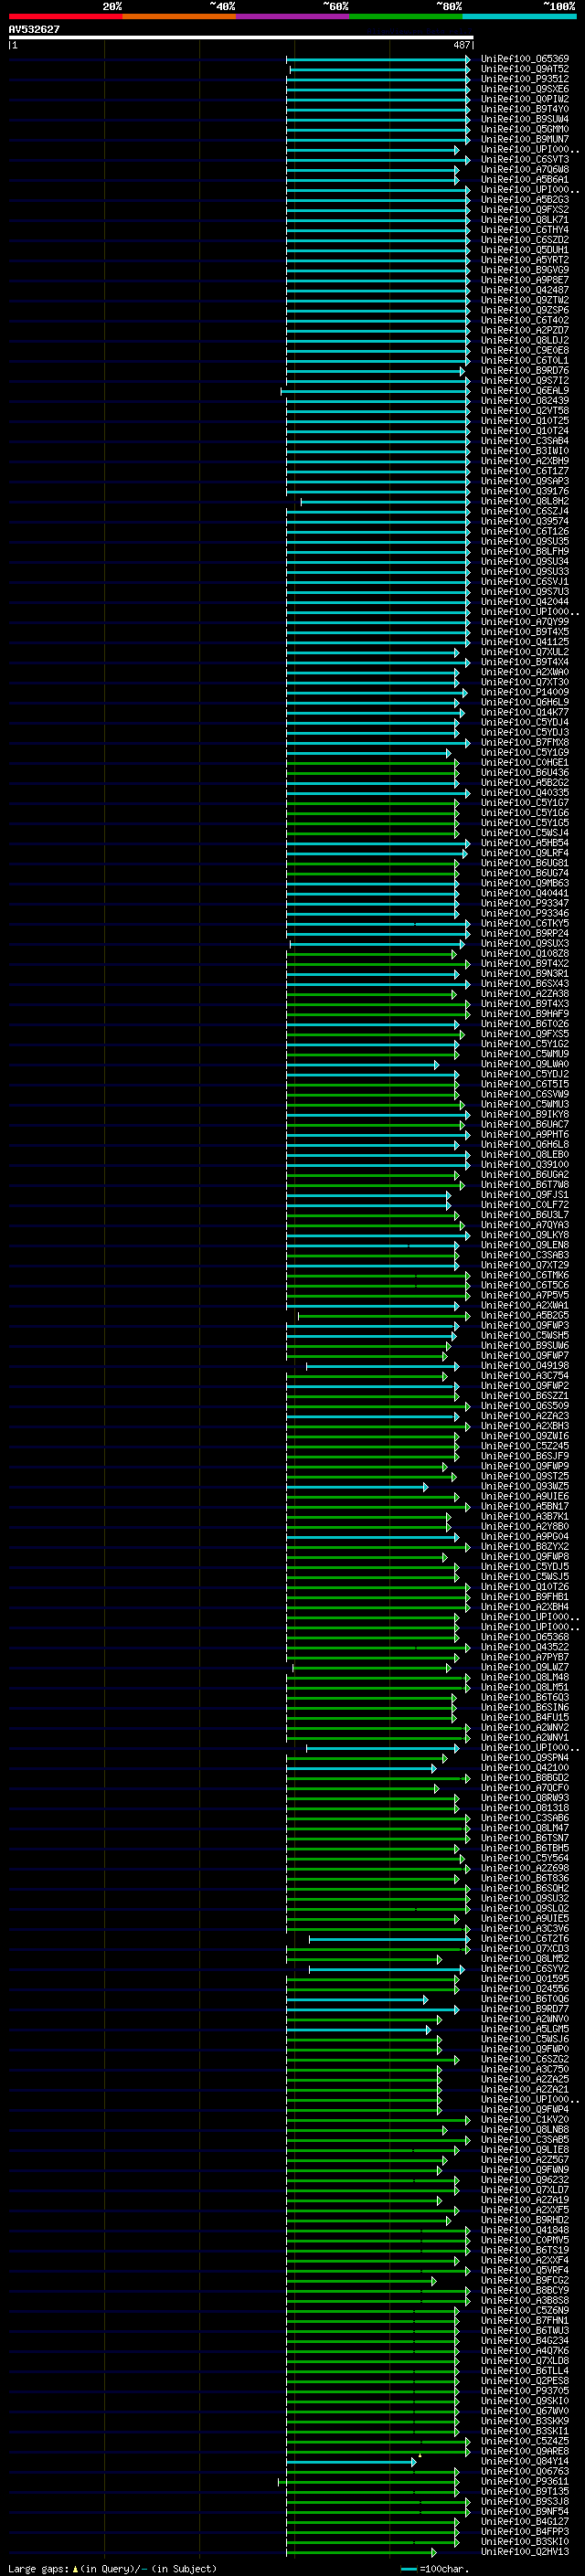The width and height of the screenshot is (585, 2576).
Task: Click the cyan alignment bar for O49198
Action: [x=382, y=1366]
